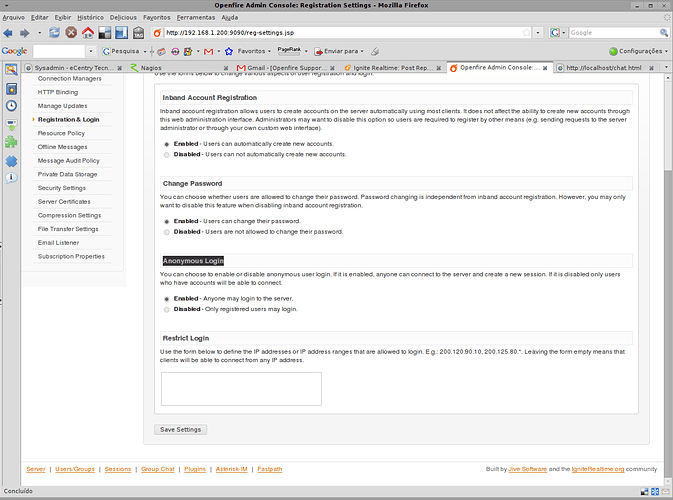Click the green Configurações globe icon
Screen dimensions: 673x500
click(613, 52)
